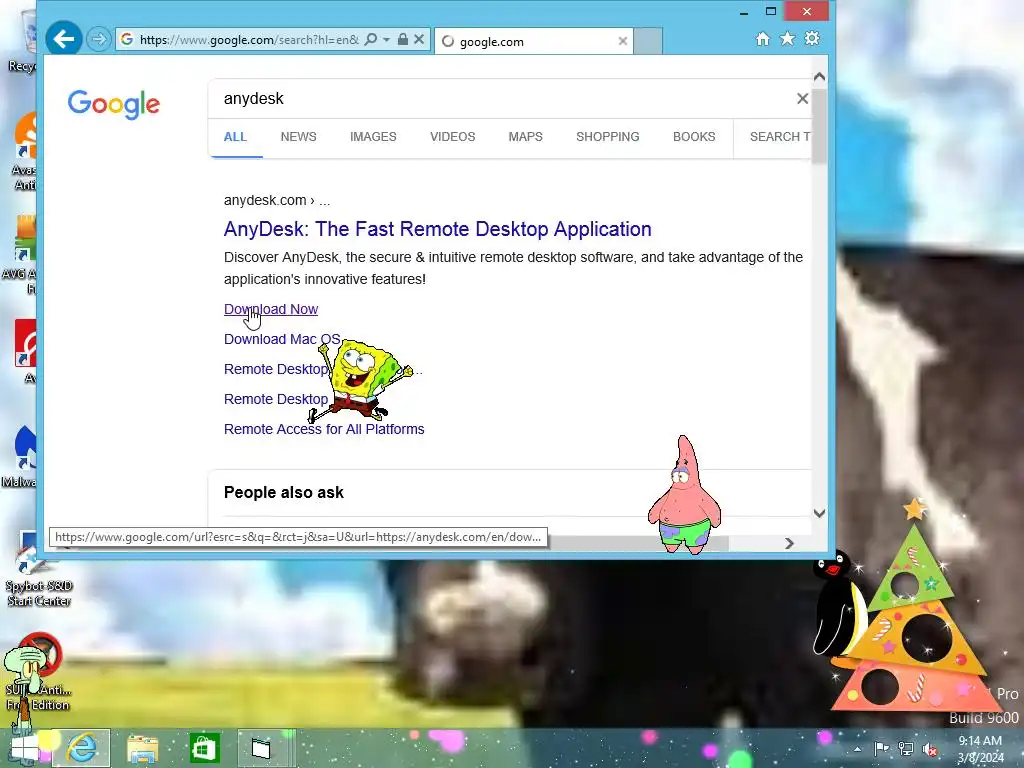Click the Action Center flag tray icon
Screen dimensions: 1024x768
pos(881,749)
